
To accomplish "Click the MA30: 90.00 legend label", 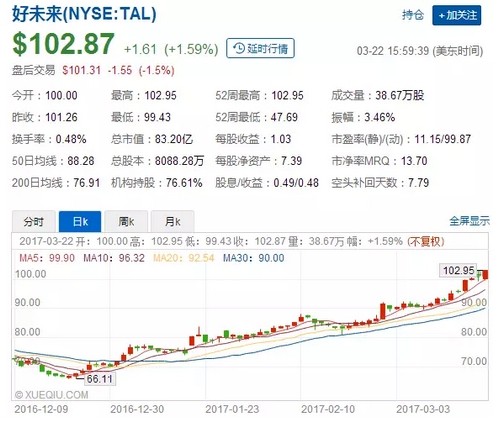I will [x=254, y=258].
